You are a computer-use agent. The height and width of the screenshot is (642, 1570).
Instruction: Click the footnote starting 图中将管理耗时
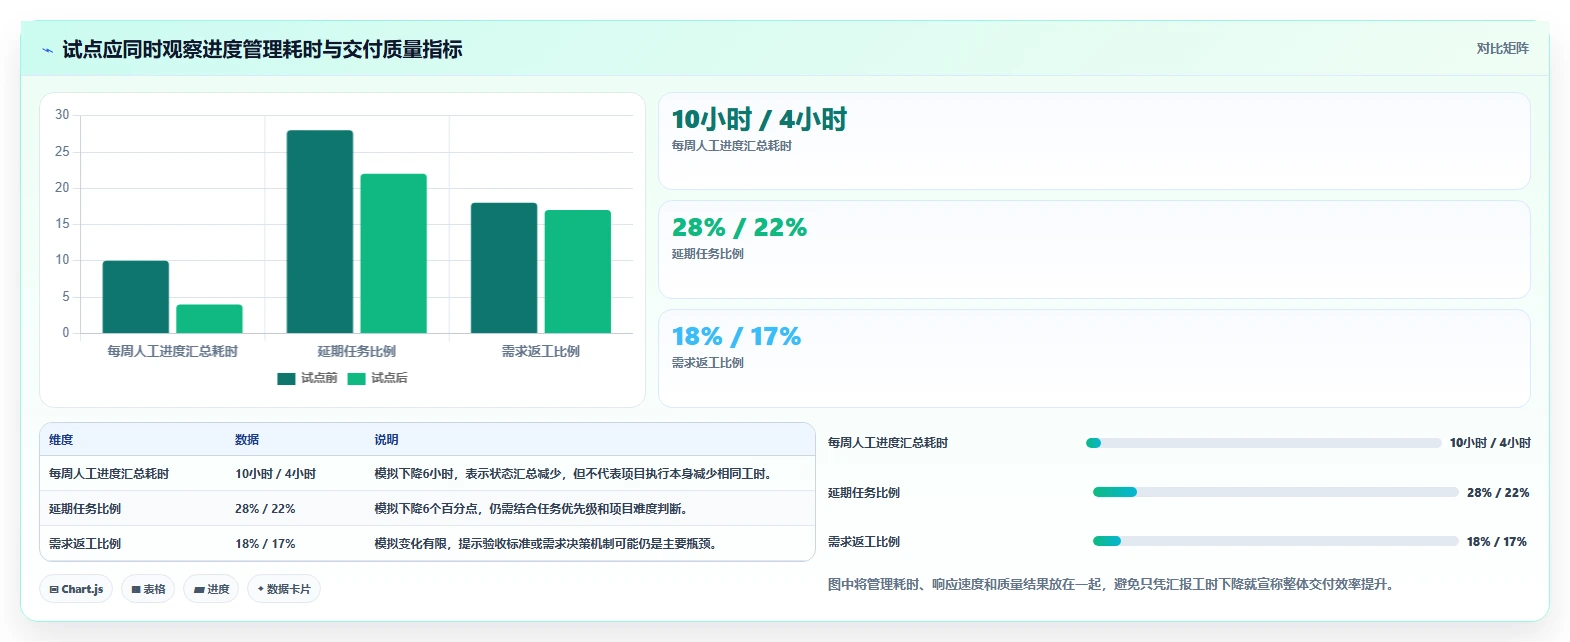coord(1111,584)
